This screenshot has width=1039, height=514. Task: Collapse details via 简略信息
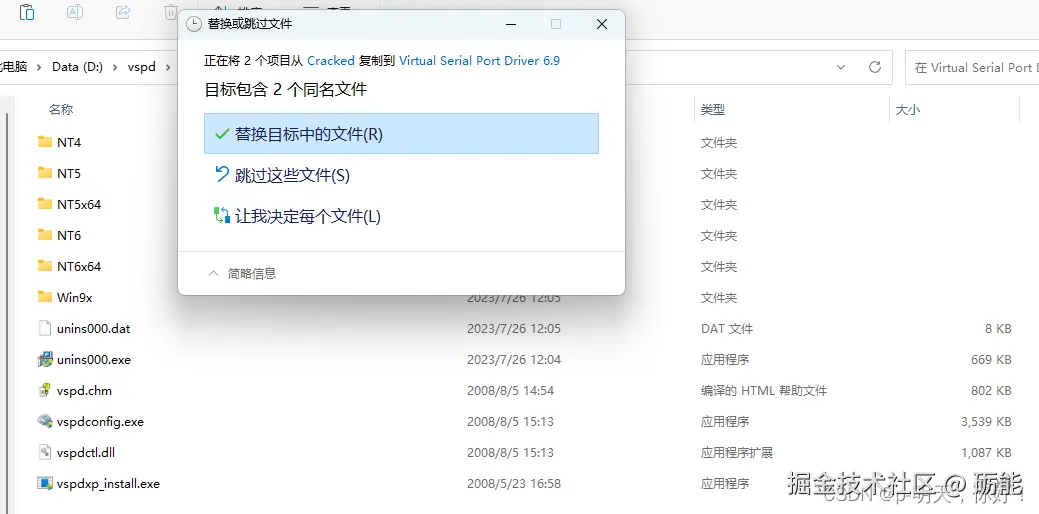(242, 273)
